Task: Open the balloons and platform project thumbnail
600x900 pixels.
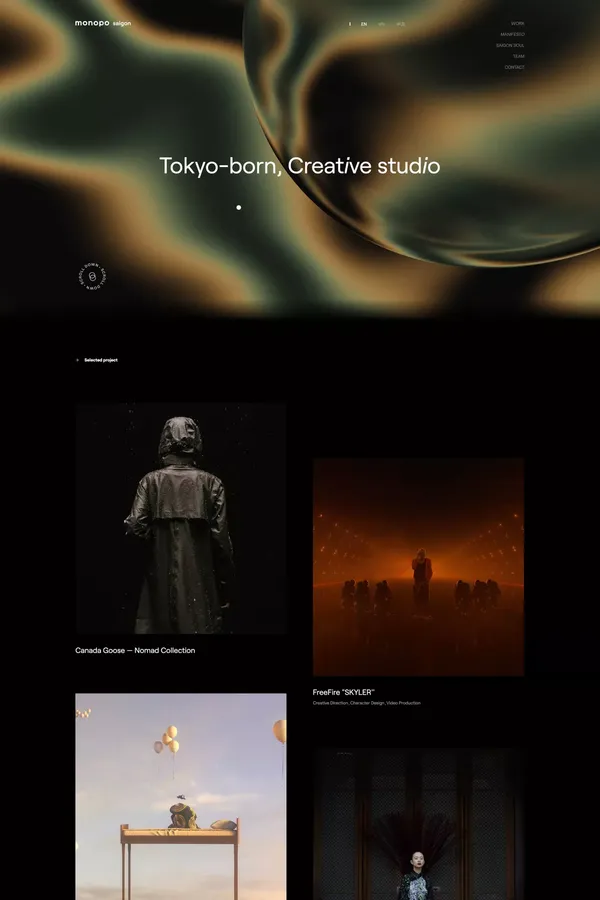Action: 181,797
